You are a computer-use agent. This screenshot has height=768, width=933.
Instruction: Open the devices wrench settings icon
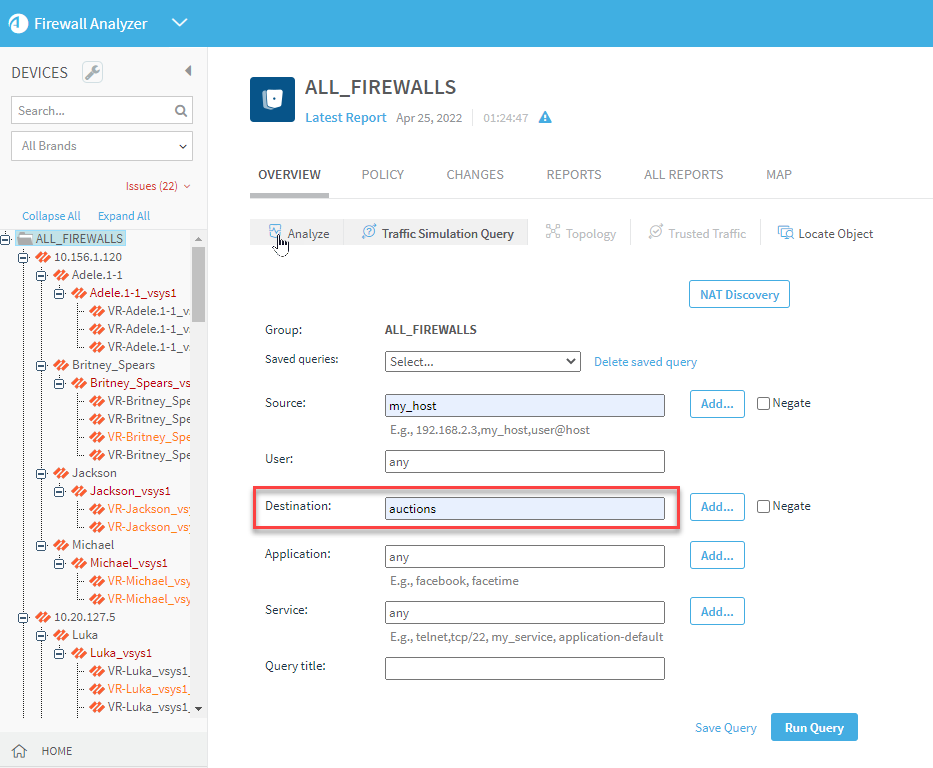91,73
